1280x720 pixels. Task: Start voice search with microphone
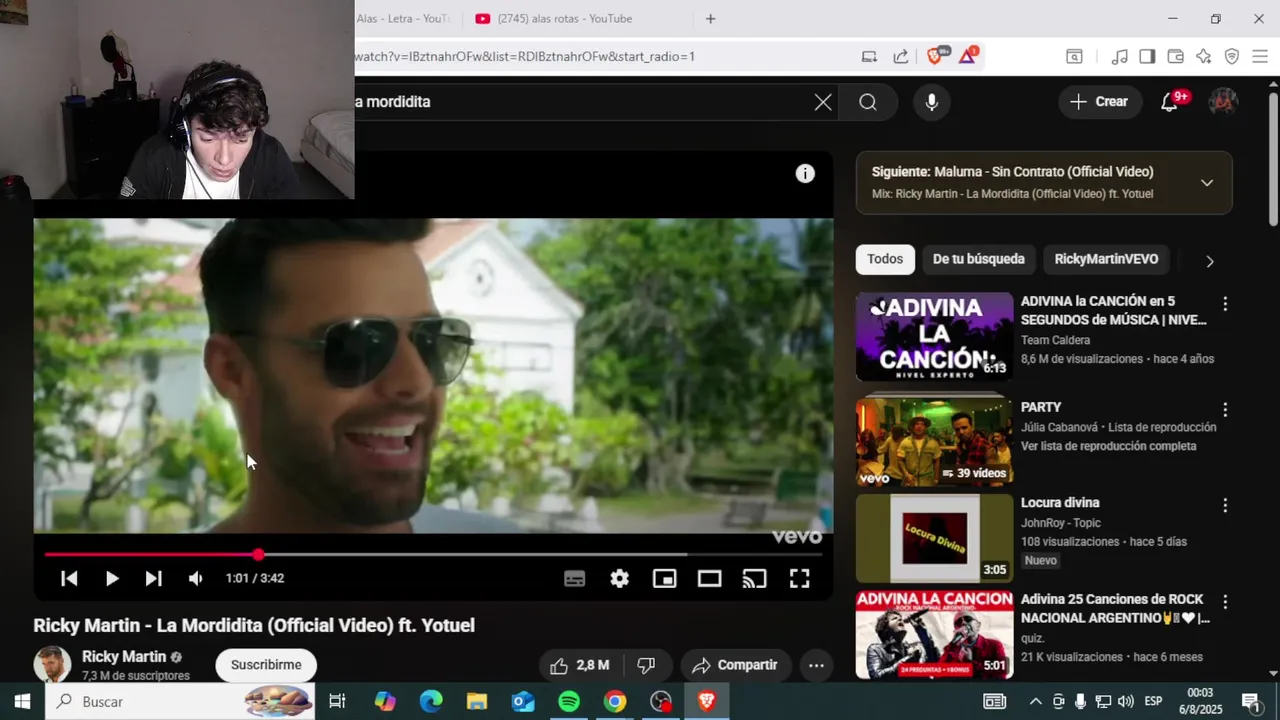pyautogui.click(x=931, y=102)
